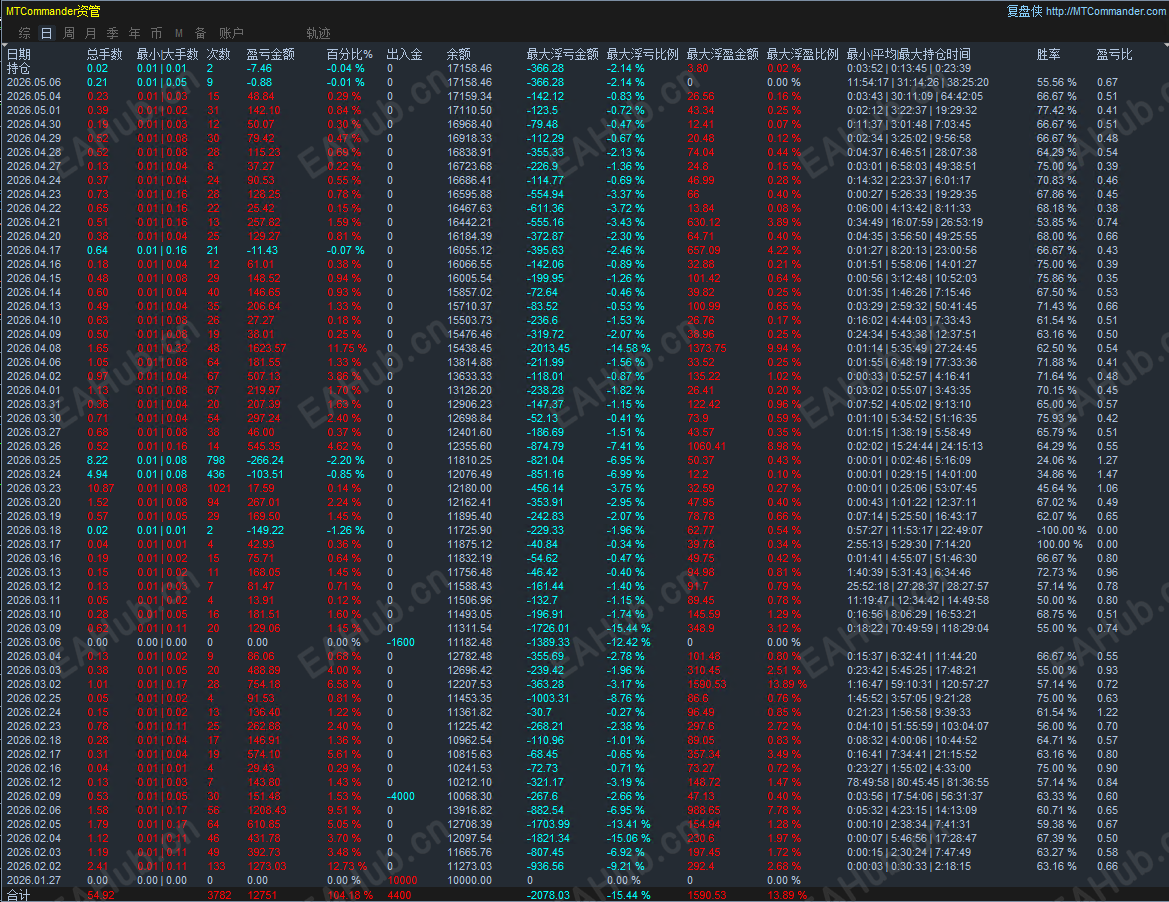Click profit value 1623.57
The image size is (1169, 902).
pos(266,348)
